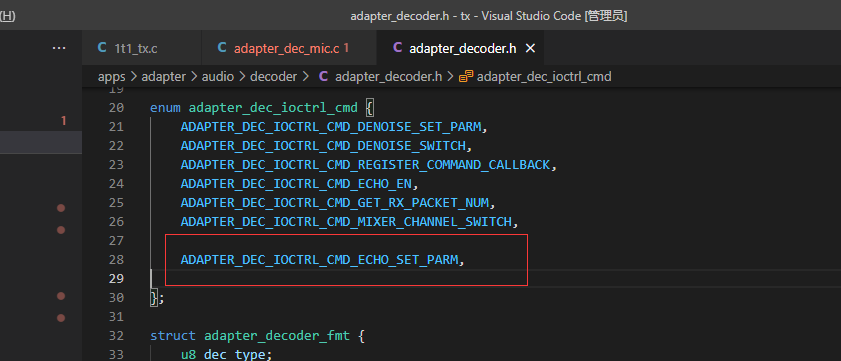Open the 'audio' breadcrumb folder
The image size is (841, 361).
pos(218,77)
